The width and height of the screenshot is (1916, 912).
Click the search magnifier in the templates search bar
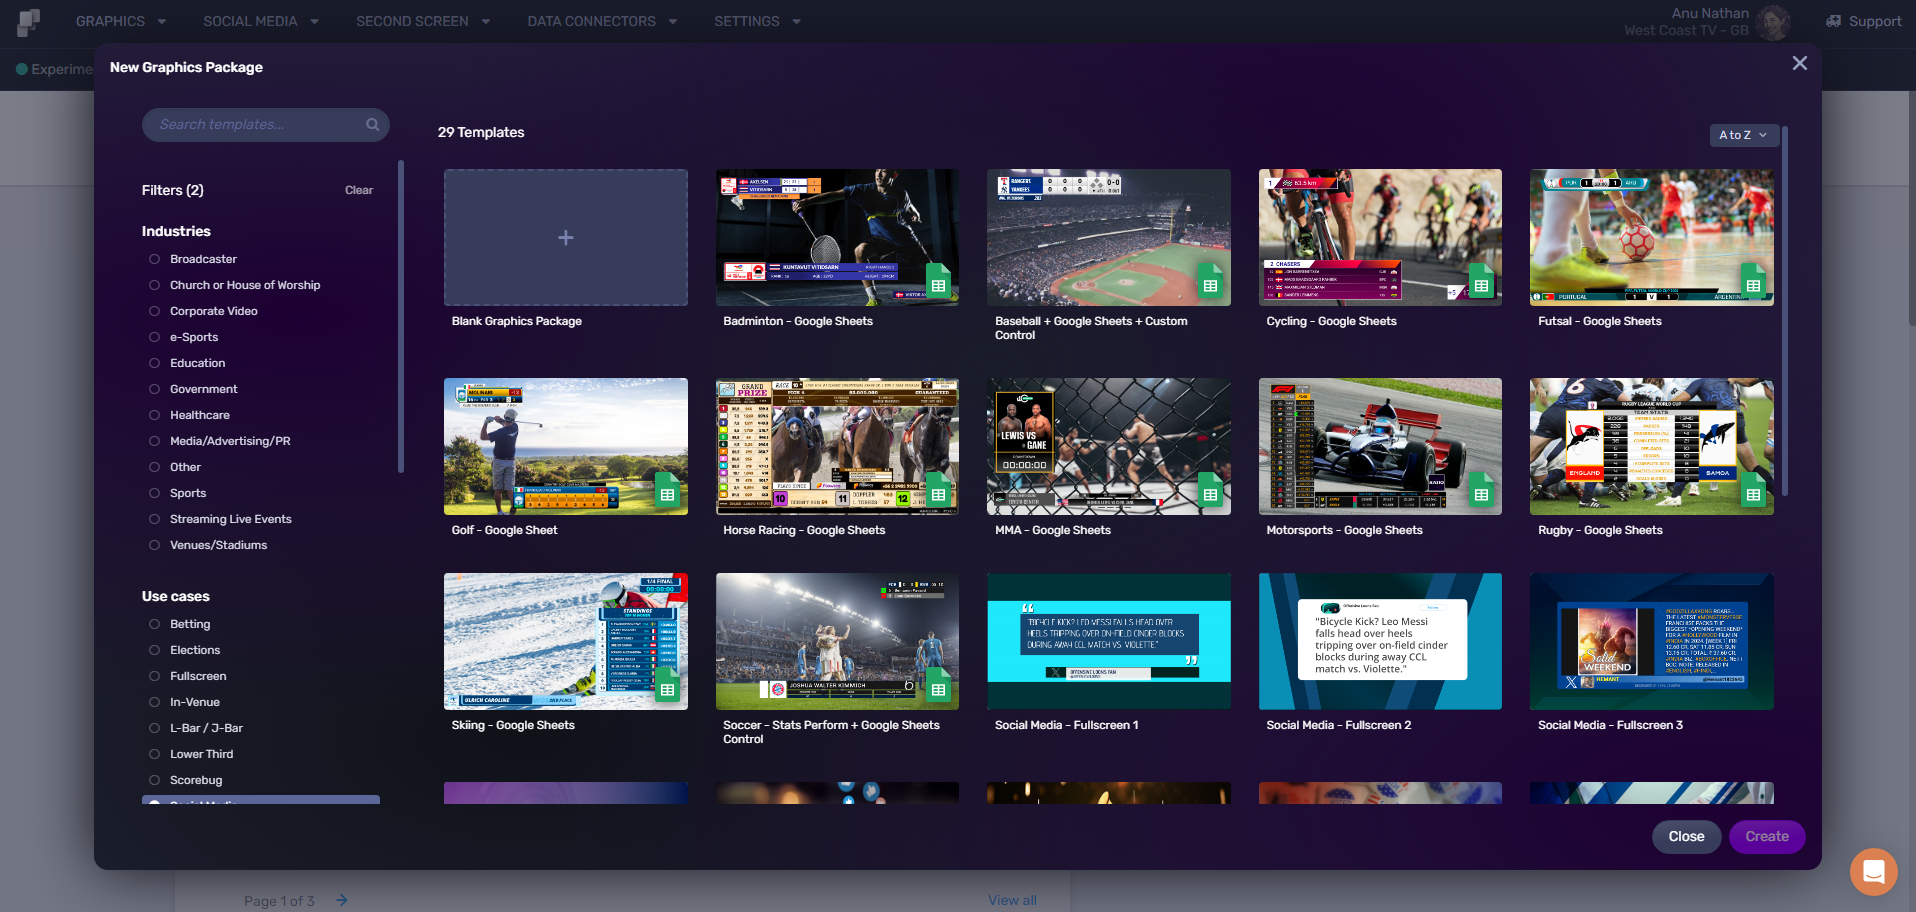pyautogui.click(x=371, y=124)
